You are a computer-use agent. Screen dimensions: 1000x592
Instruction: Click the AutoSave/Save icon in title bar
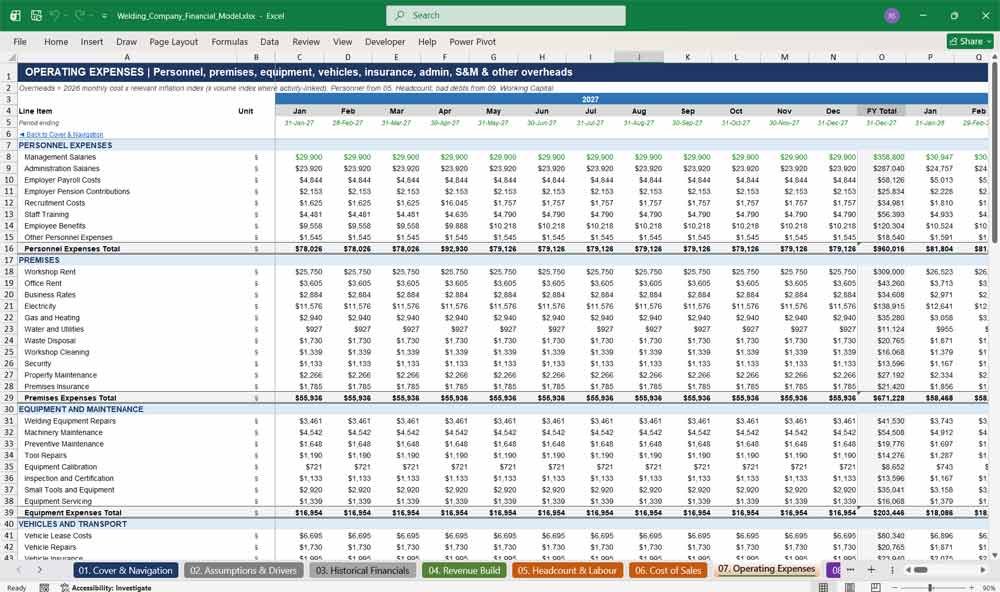(x=36, y=15)
